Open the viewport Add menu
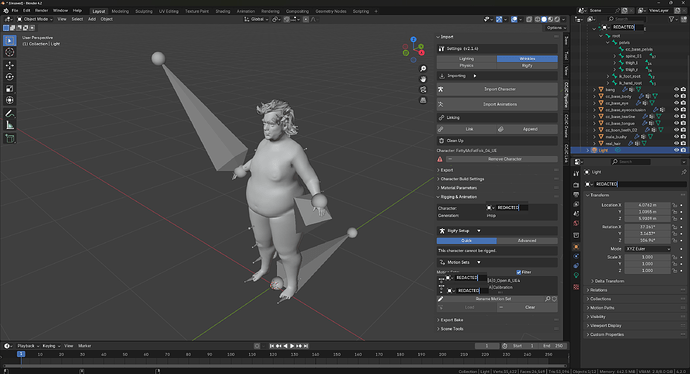The width and height of the screenshot is (690, 374). 92,19
